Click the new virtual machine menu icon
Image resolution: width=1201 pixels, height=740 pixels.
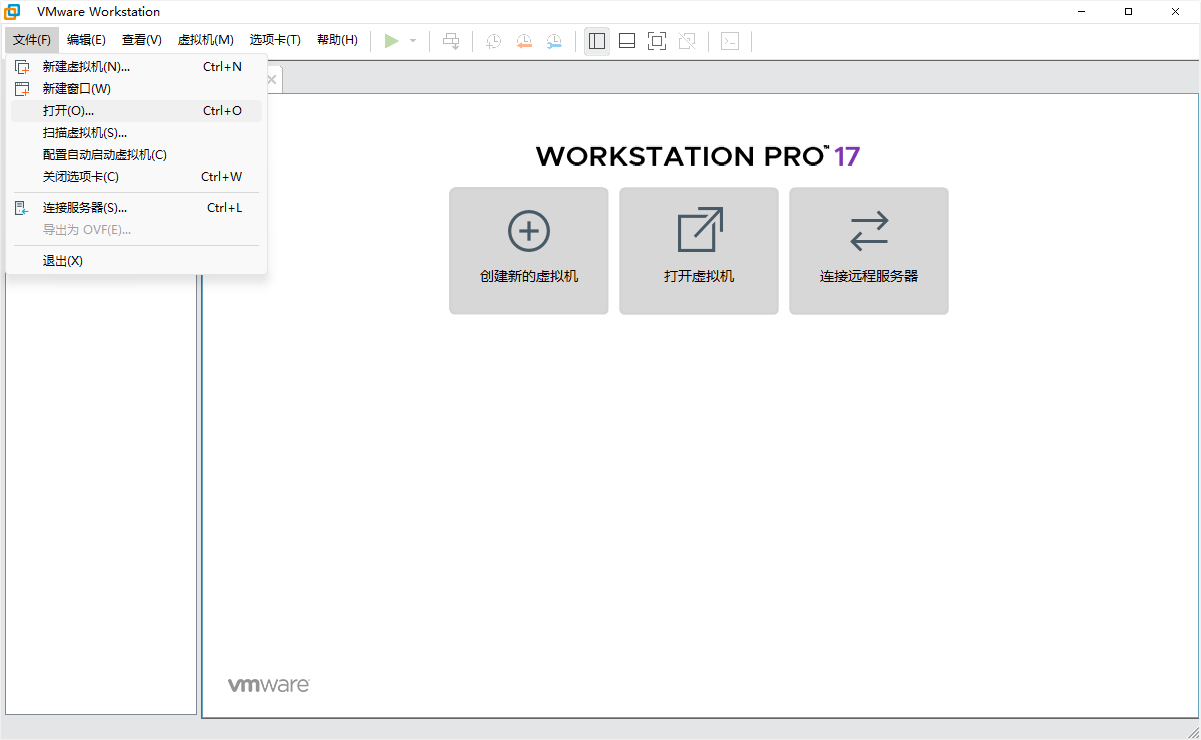point(23,67)
